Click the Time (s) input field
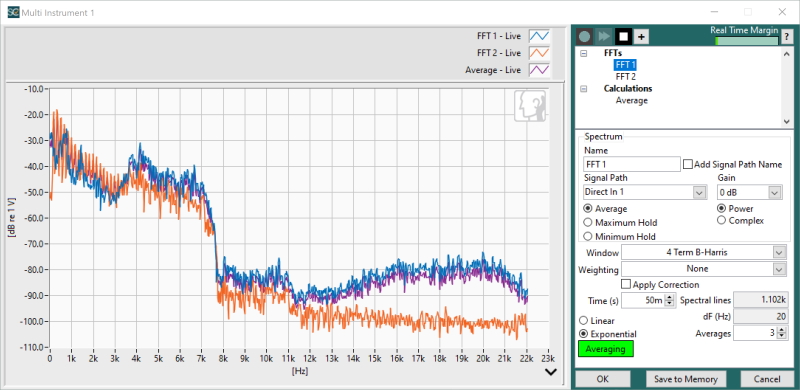Screen dimensions: 800x390 [643, 301]
